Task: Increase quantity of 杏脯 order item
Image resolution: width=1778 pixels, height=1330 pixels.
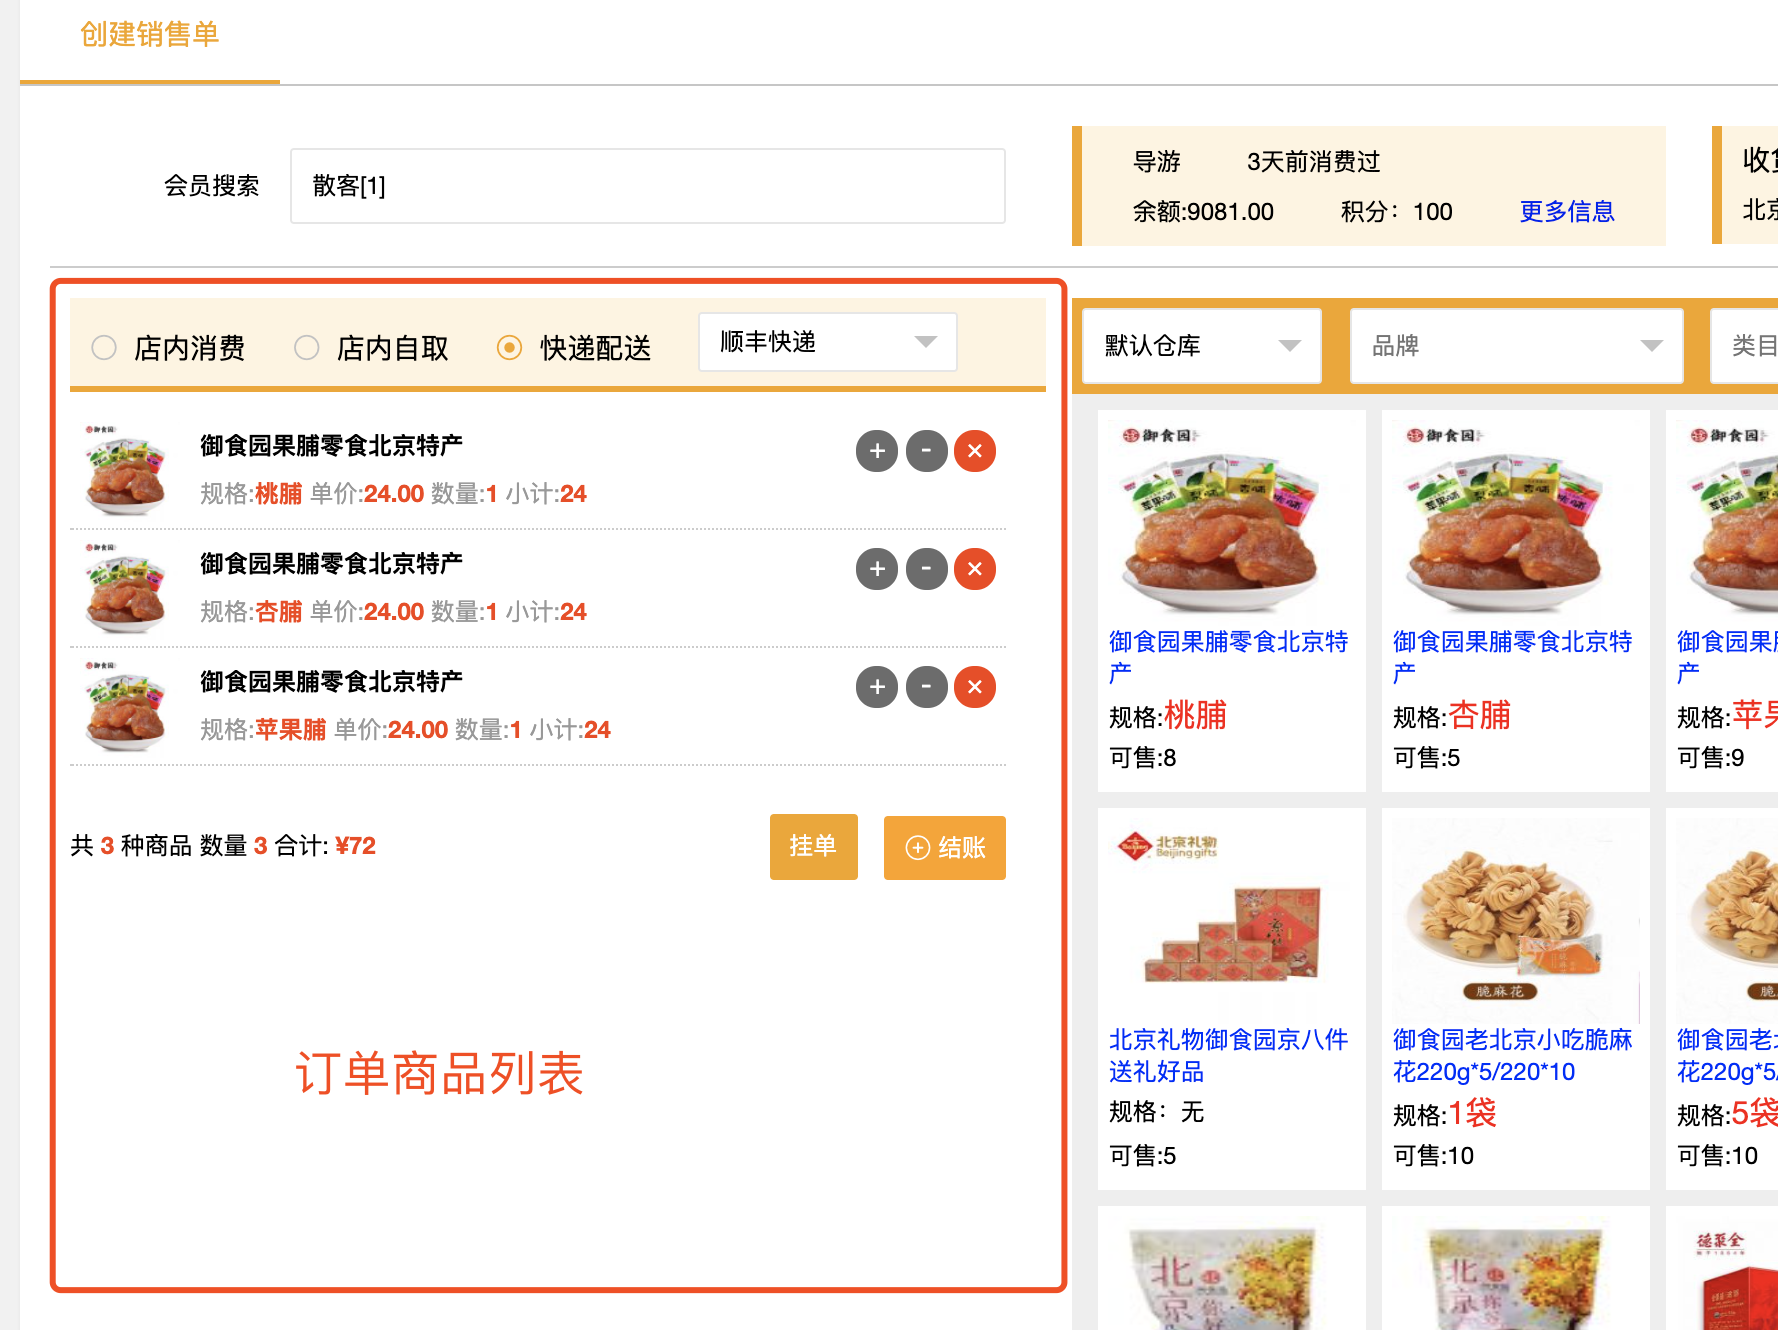Action: 877,569
